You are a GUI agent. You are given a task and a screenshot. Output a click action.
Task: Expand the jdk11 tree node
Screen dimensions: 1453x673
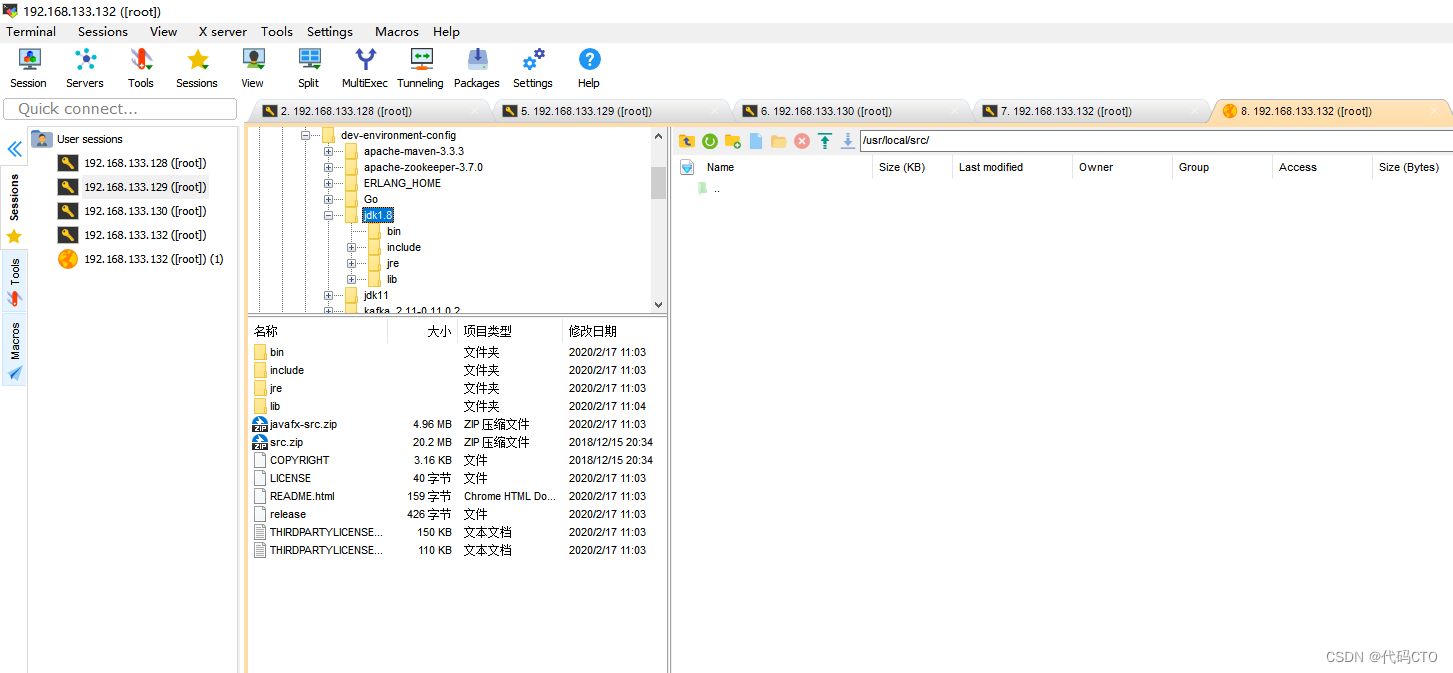tap(328, 295)
